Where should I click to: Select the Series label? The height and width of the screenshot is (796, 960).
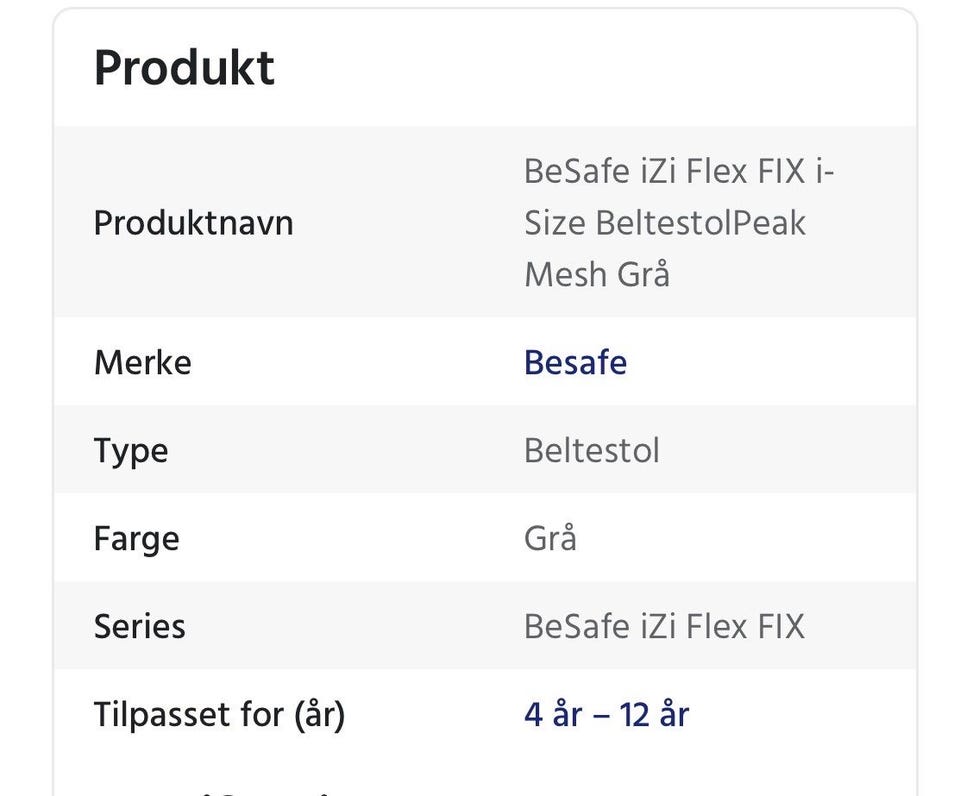coord(139,626)
